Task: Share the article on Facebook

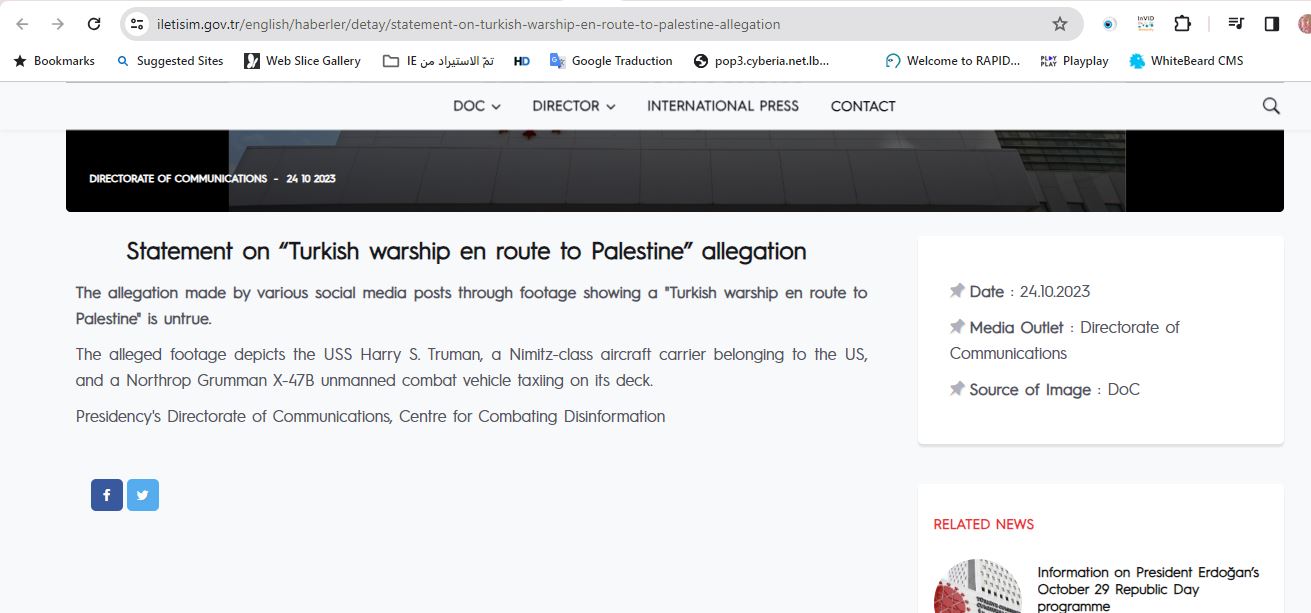Action: coord(107,495)
